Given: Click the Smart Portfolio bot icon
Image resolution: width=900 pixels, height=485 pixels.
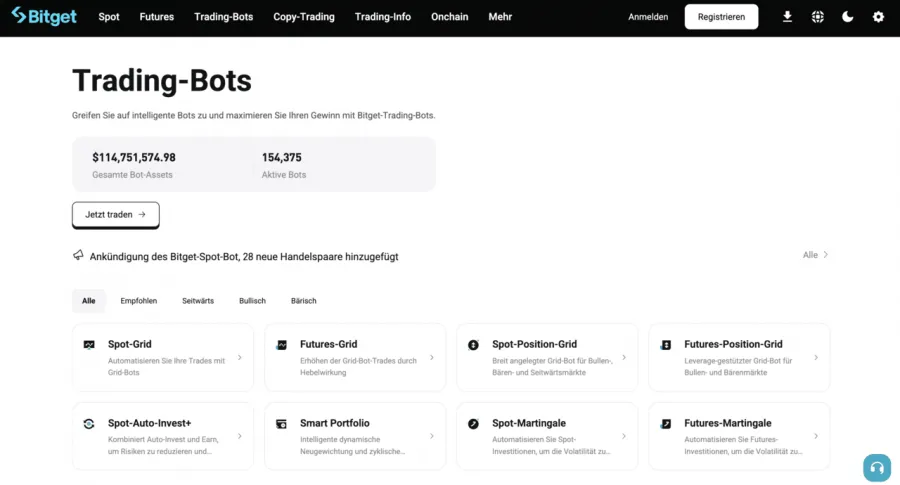Looking at the screenshot, I should [281, 424].
